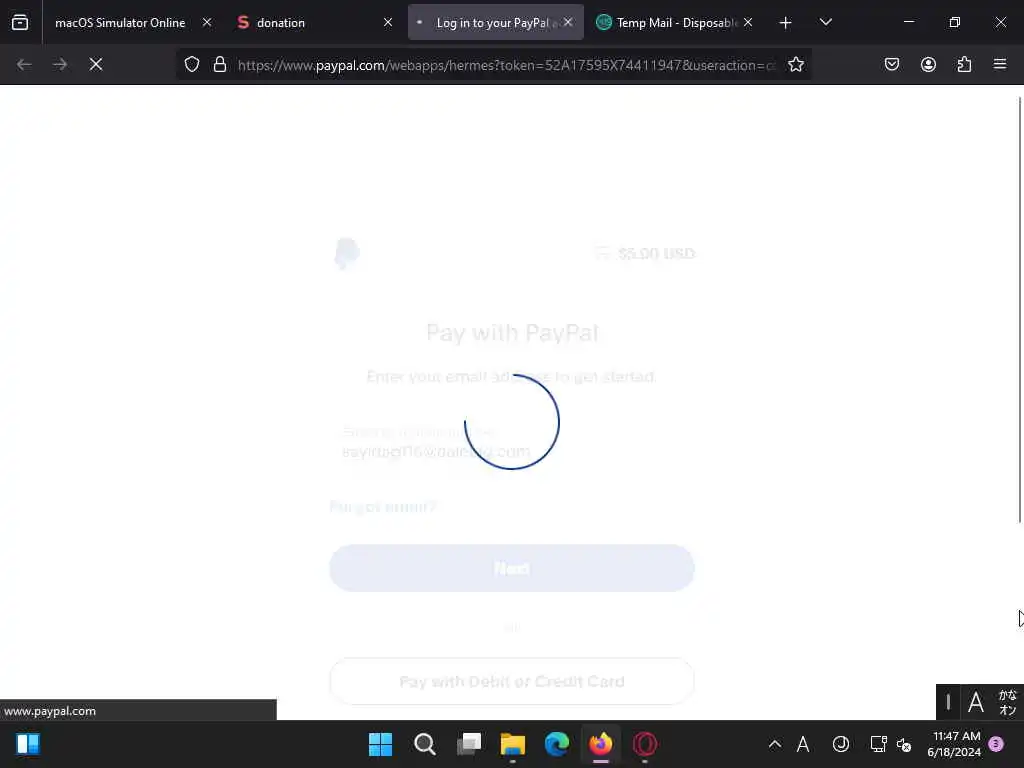Toggle IME input mode A in tray
The width and height of the screenshot is (1024, 768).
803,744
